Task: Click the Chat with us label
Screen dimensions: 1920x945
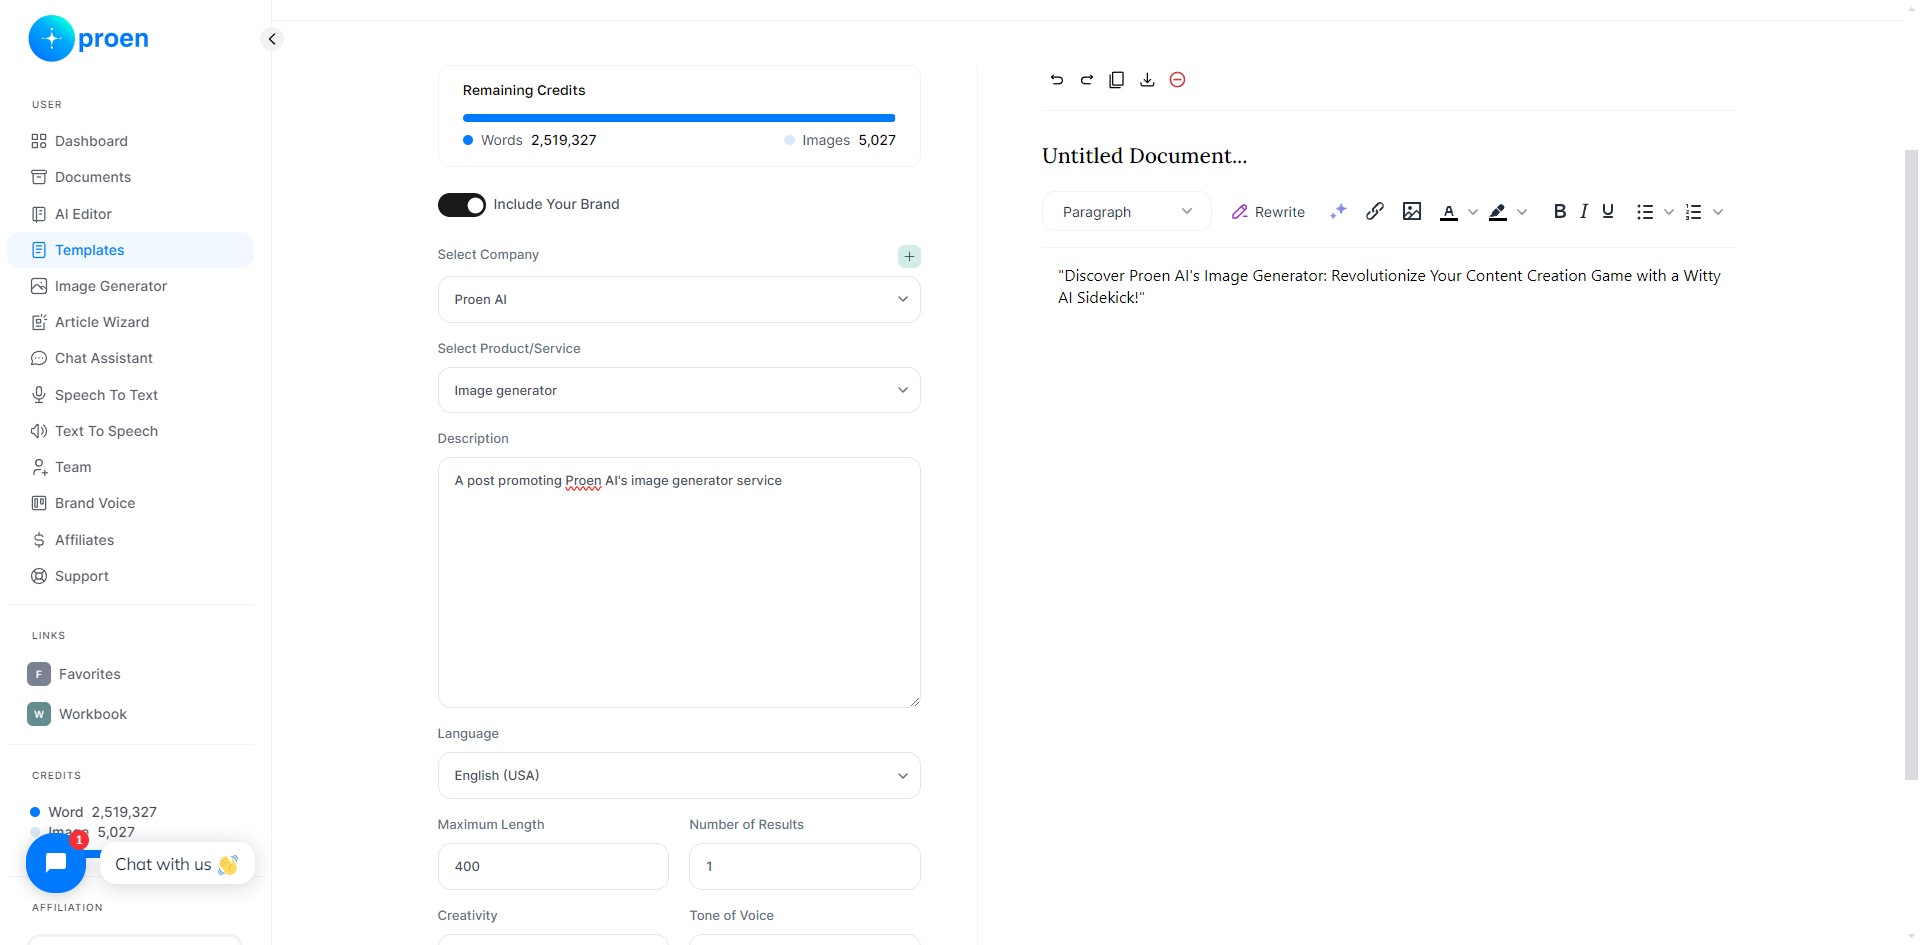Action: click(177, 864)
